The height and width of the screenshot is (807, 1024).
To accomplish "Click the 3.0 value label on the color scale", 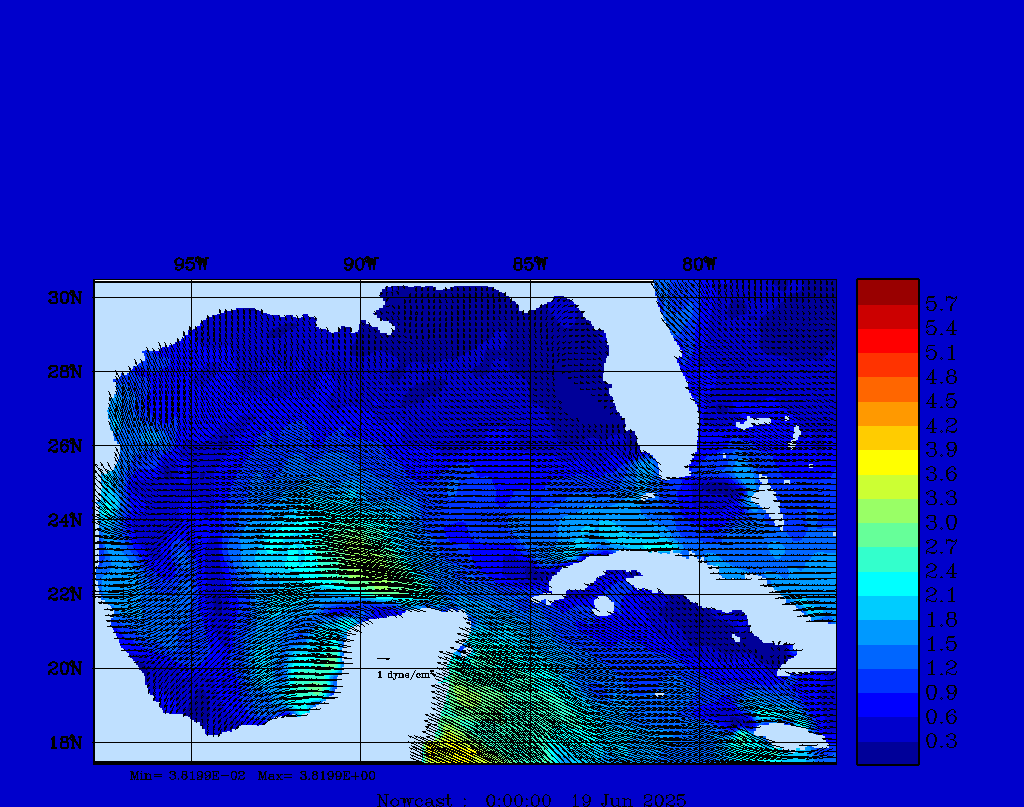I will (941, 522).
